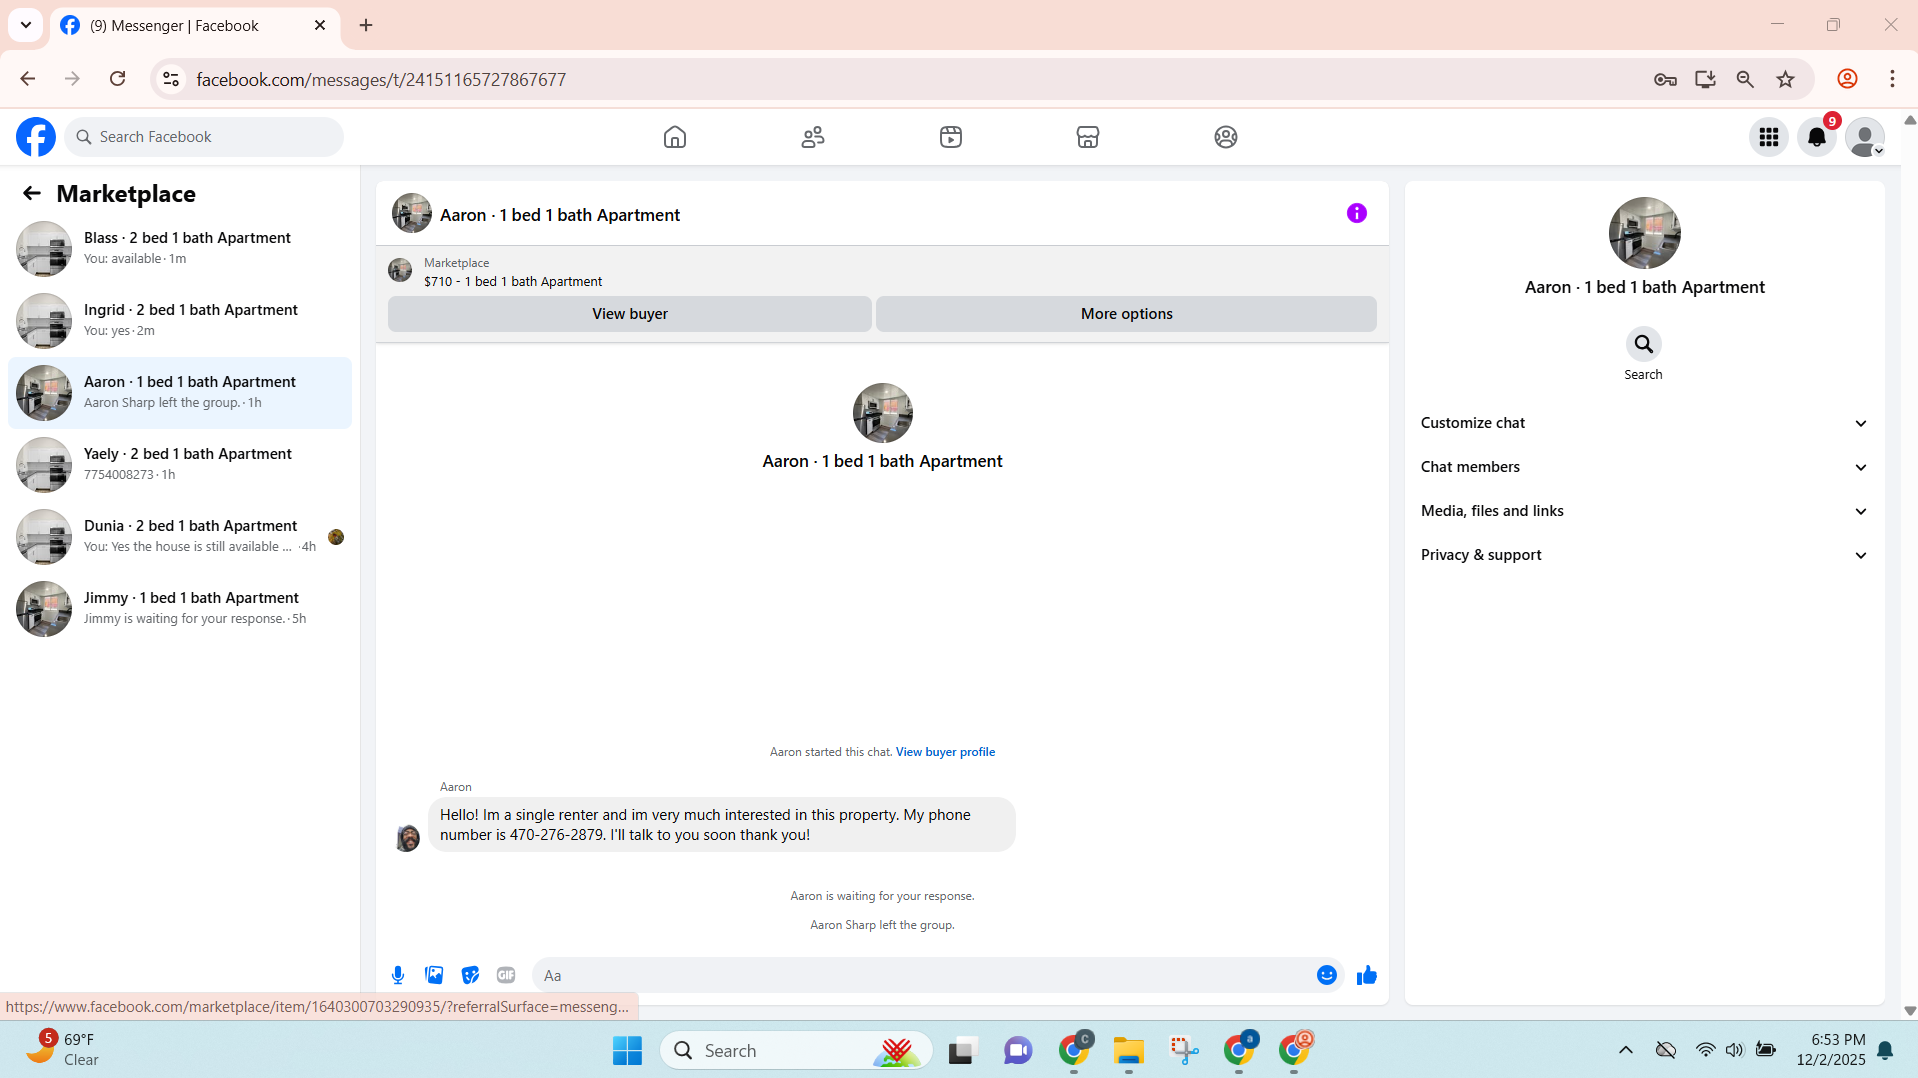Reload the page in the browser
Image resolution: width=1918 pixels, height=1078 pixels.
(x=117, y=79)
